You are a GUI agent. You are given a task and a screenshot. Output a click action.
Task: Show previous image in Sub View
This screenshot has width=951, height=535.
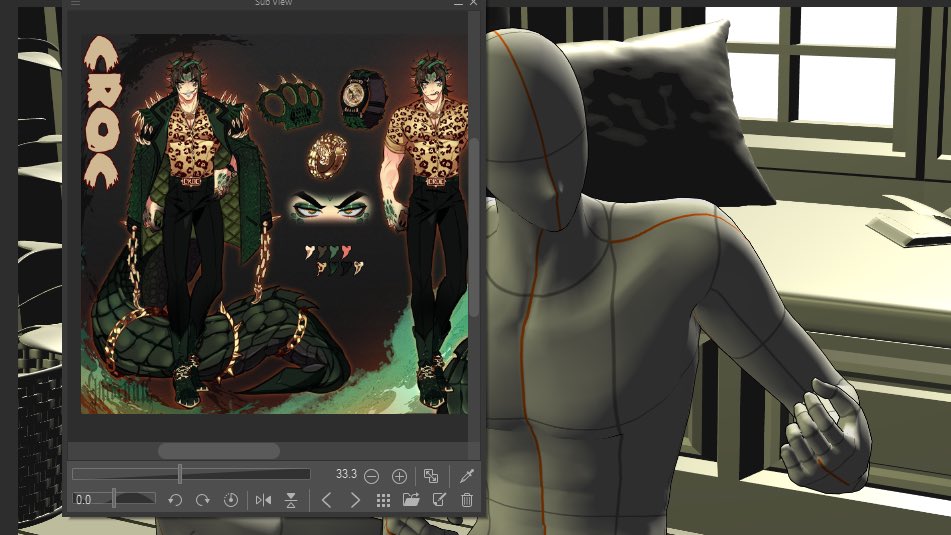[x=326, y=500]
